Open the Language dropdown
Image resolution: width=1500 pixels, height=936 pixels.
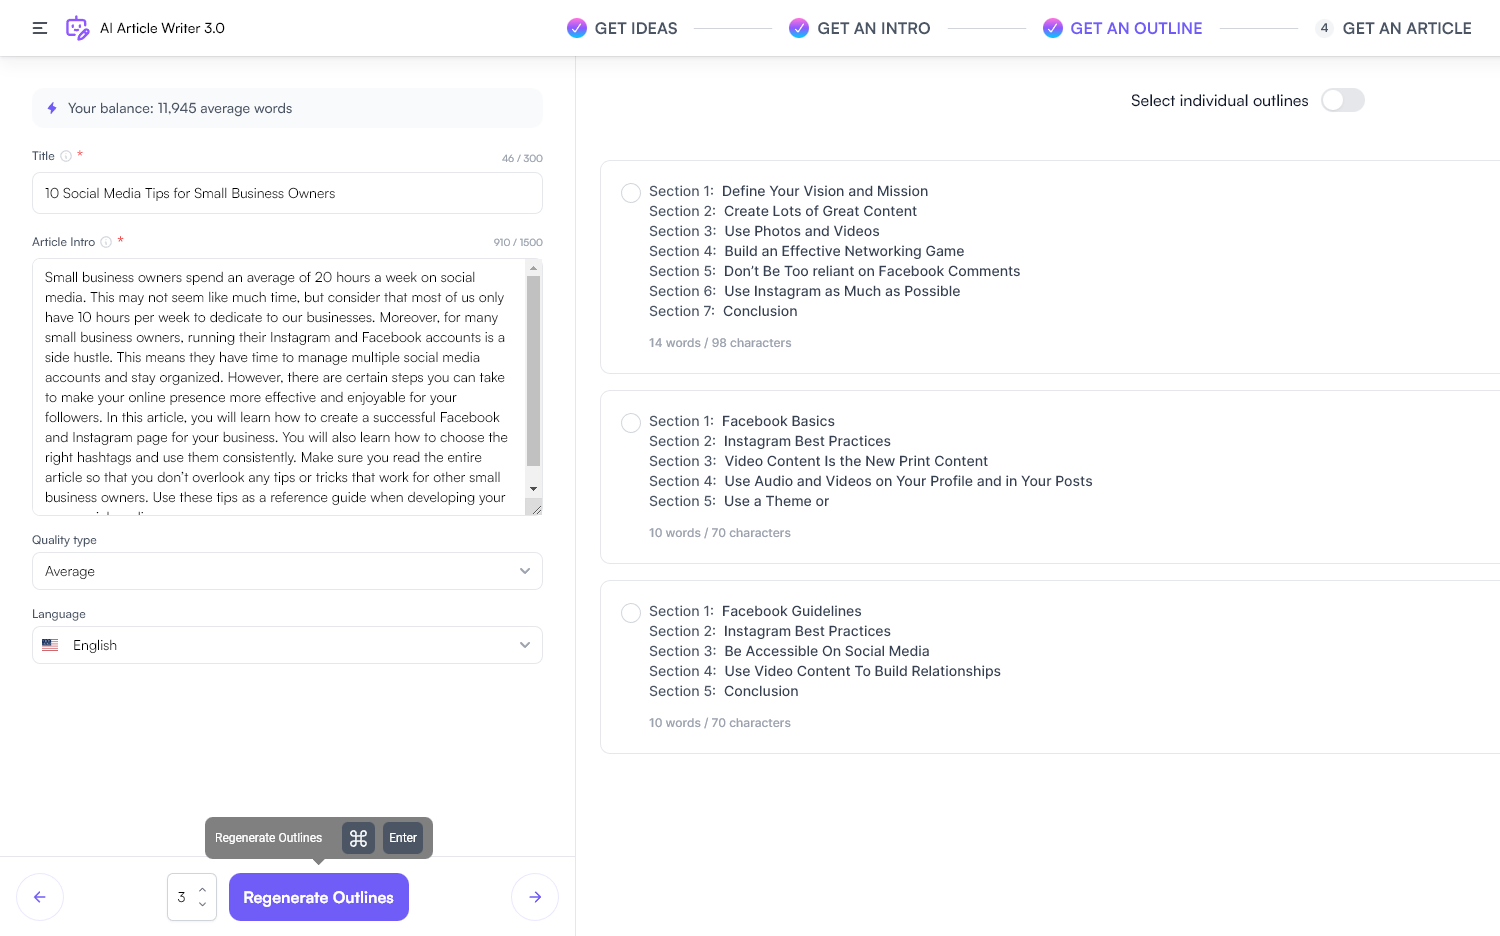[287, 645]
